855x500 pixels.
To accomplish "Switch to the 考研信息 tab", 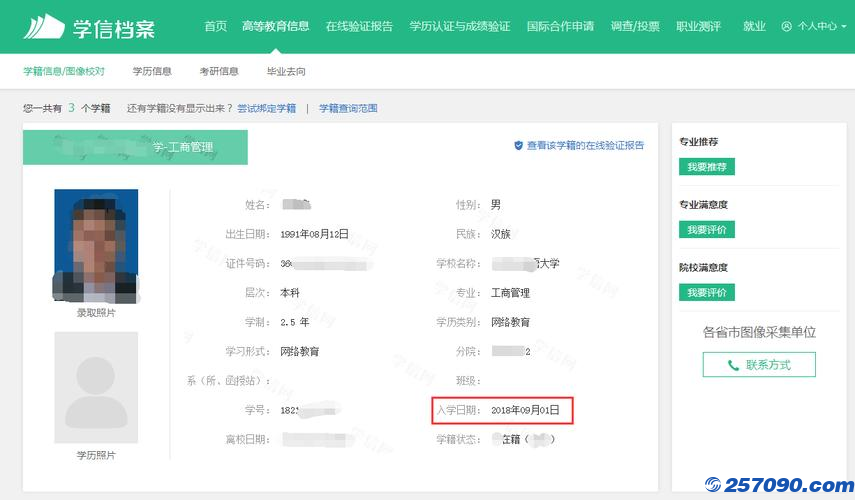I will (x=219, y=71).
